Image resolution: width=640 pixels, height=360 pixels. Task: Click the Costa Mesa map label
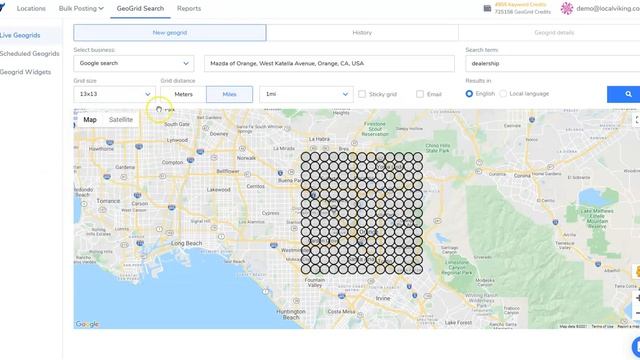(x=341, y=311)
